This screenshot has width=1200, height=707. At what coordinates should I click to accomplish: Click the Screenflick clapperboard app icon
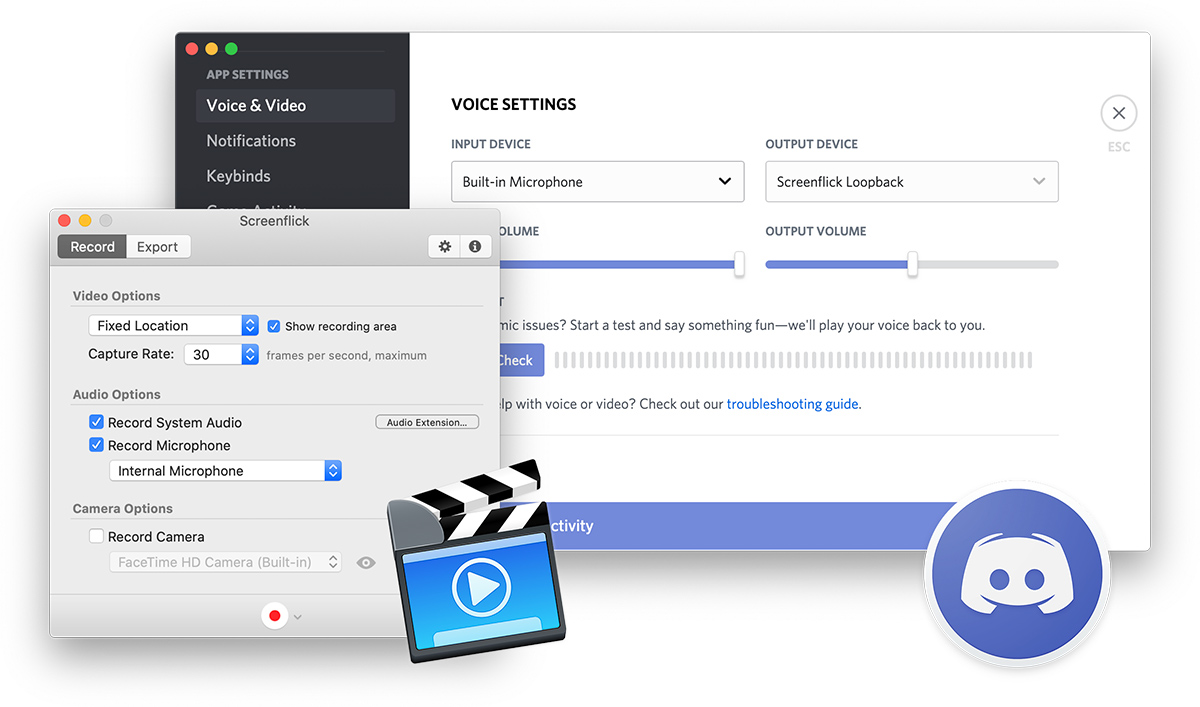477,562
